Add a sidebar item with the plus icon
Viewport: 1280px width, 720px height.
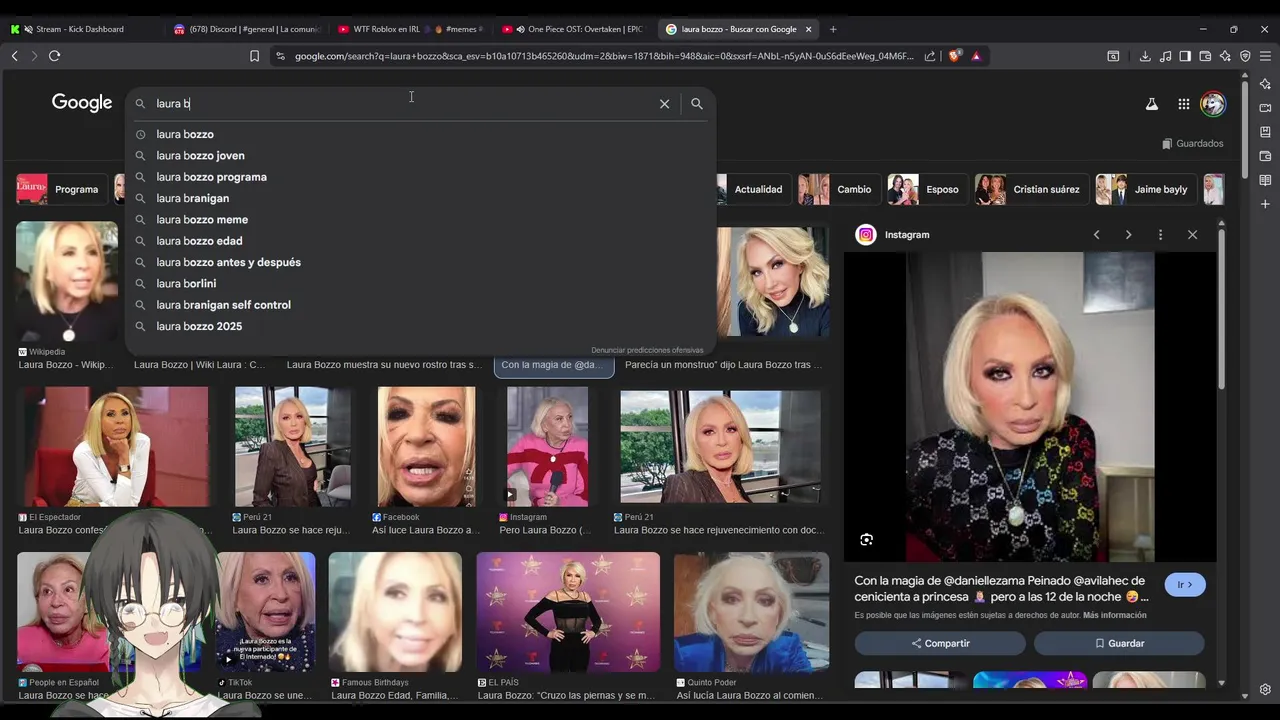tap(1265, 204)
